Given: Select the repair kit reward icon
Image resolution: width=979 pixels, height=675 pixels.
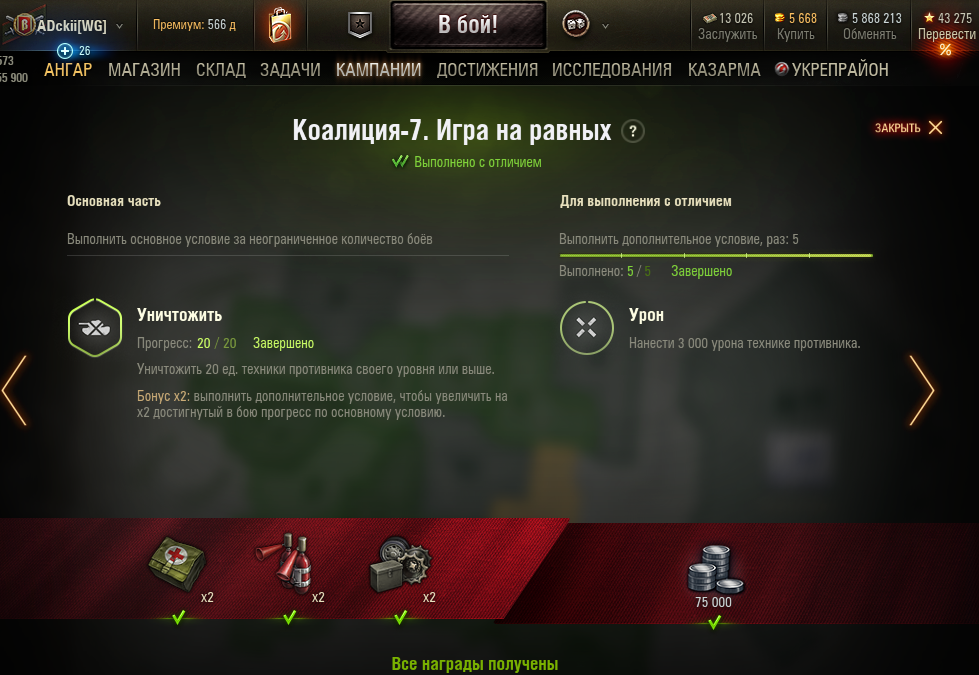Looking at the screenshot, I should [400, 565].
